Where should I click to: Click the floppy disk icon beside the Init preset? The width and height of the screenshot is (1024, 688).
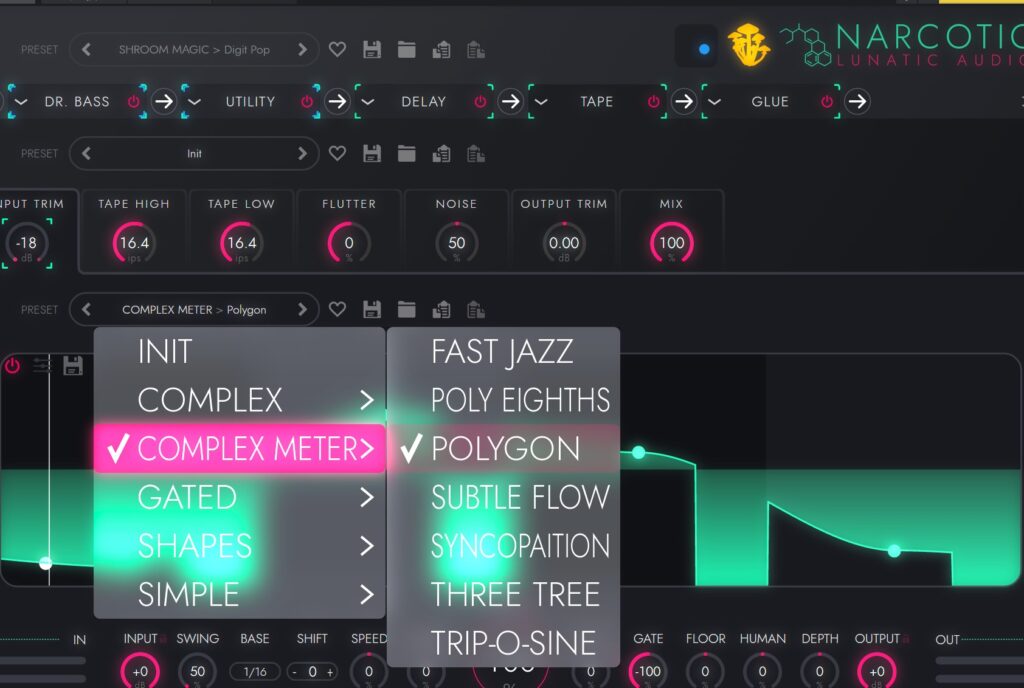coord(372,153)
